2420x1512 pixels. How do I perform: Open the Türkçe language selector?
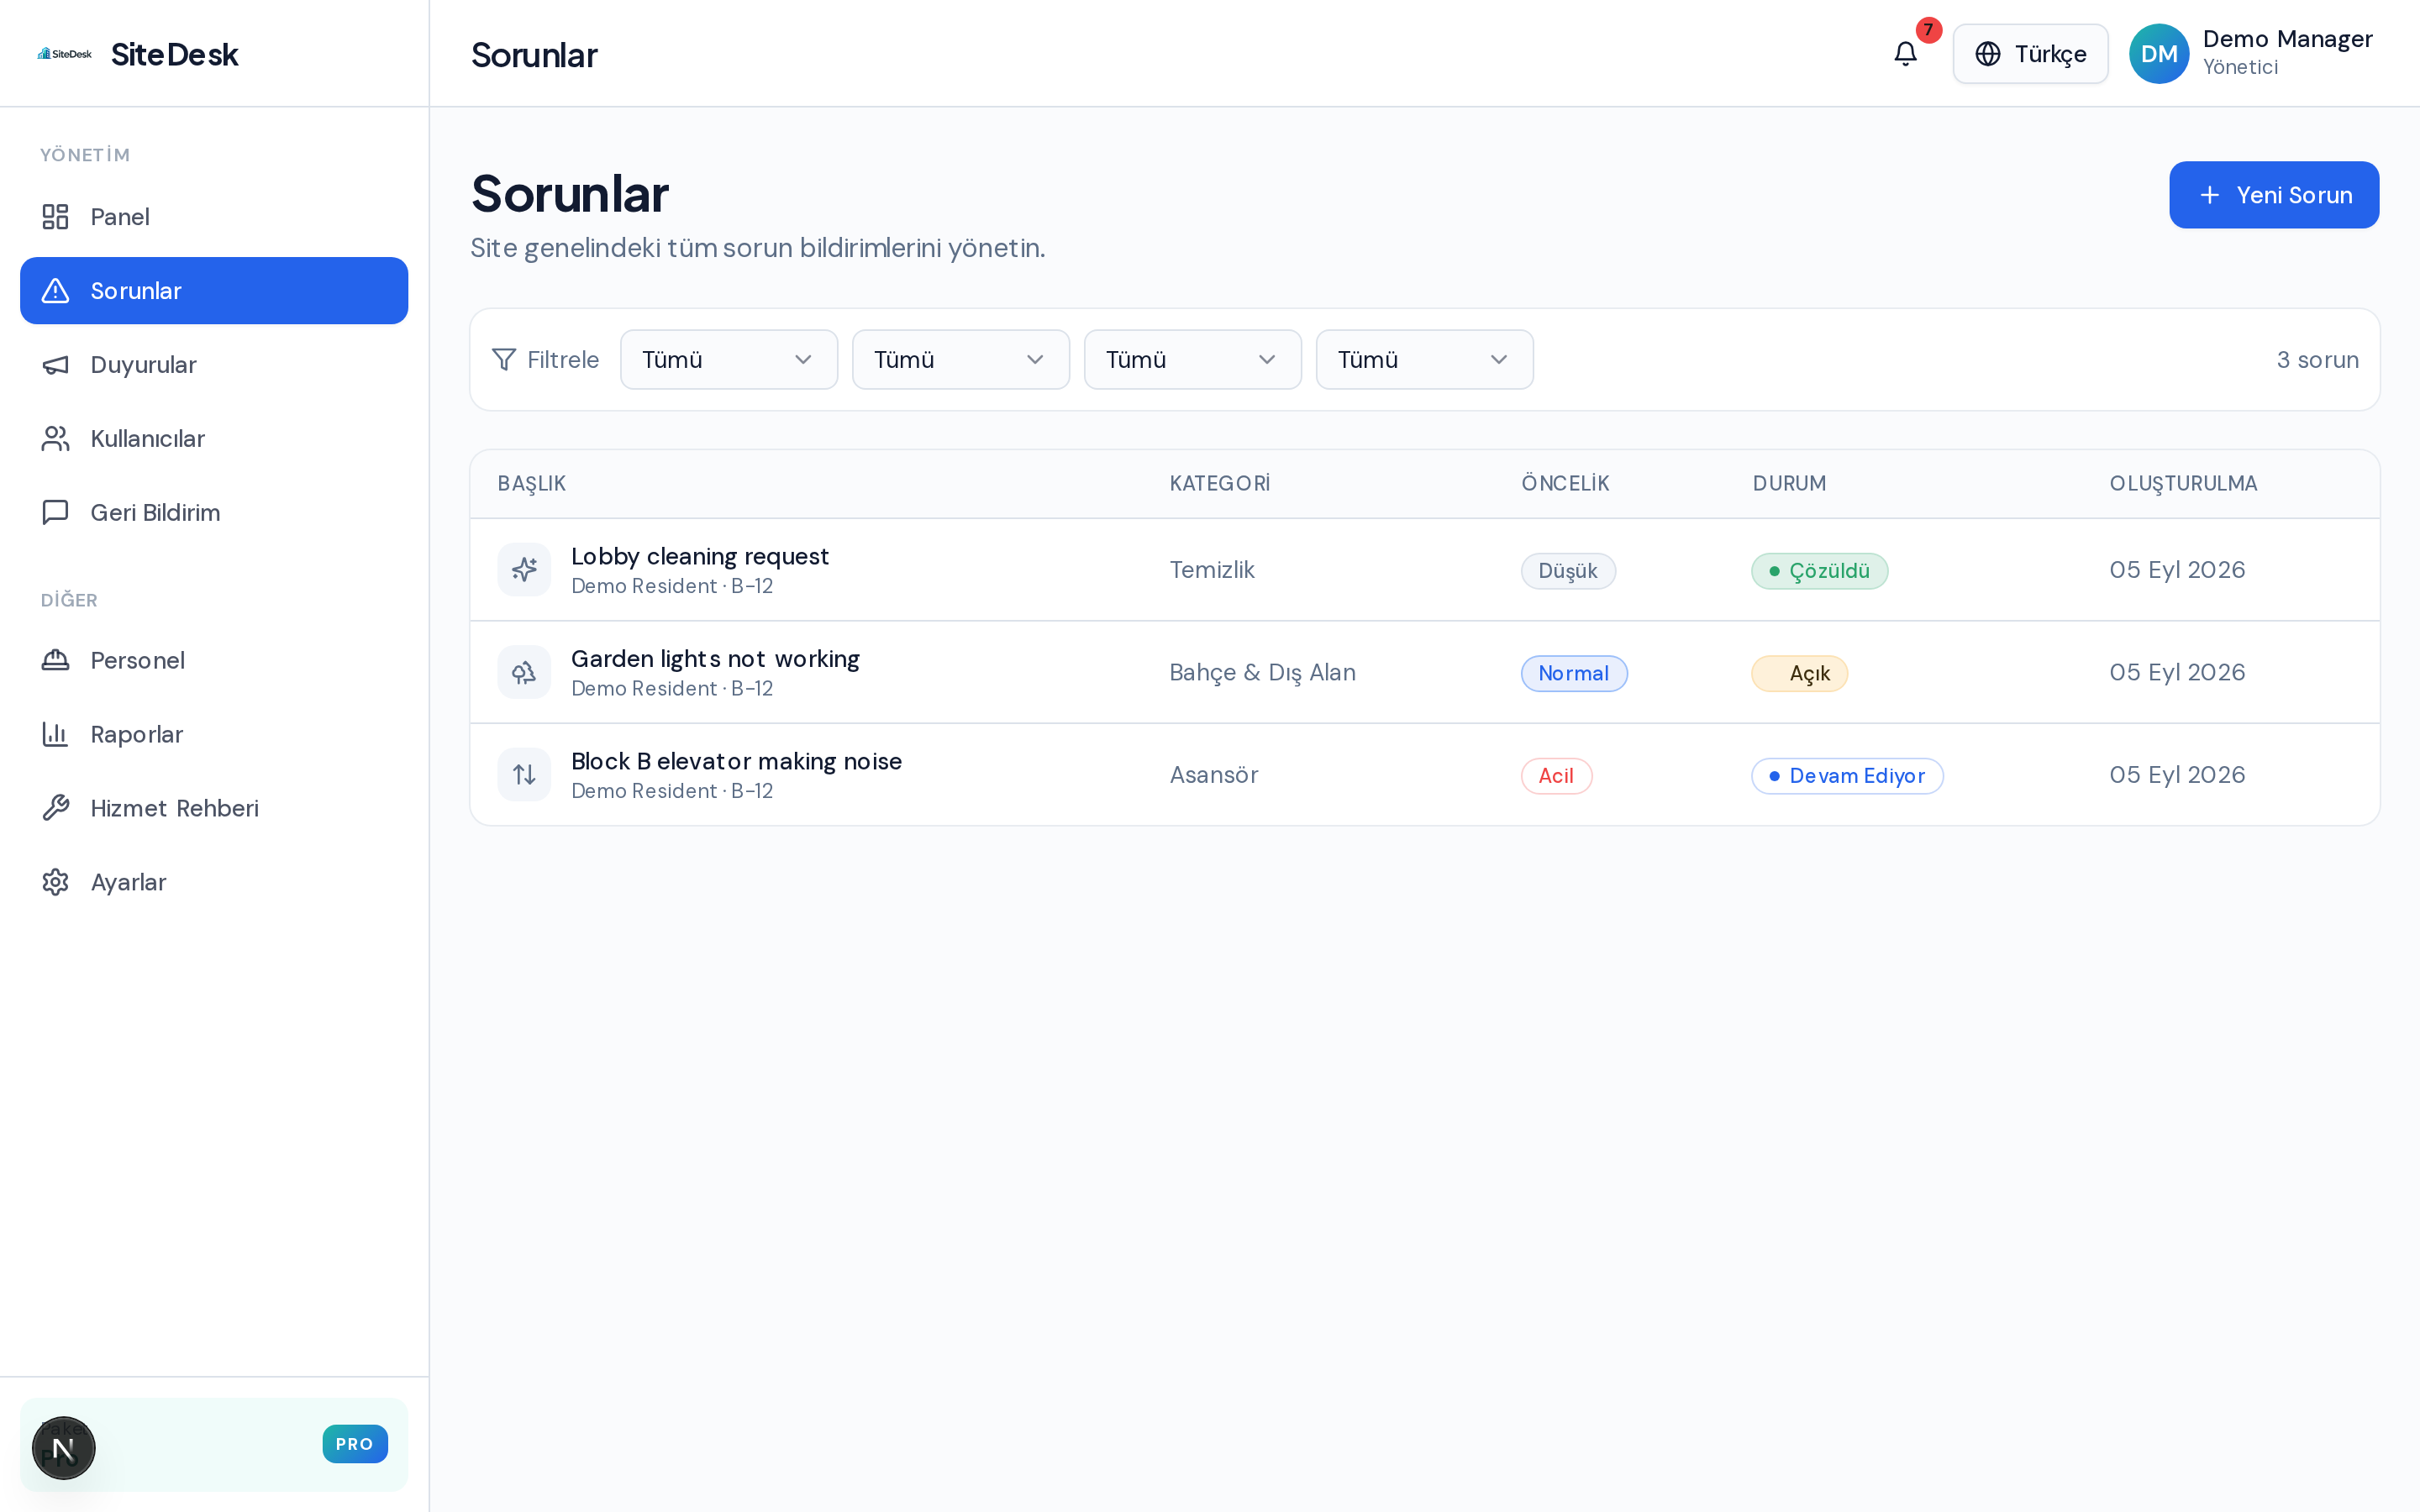point(2031,54)
